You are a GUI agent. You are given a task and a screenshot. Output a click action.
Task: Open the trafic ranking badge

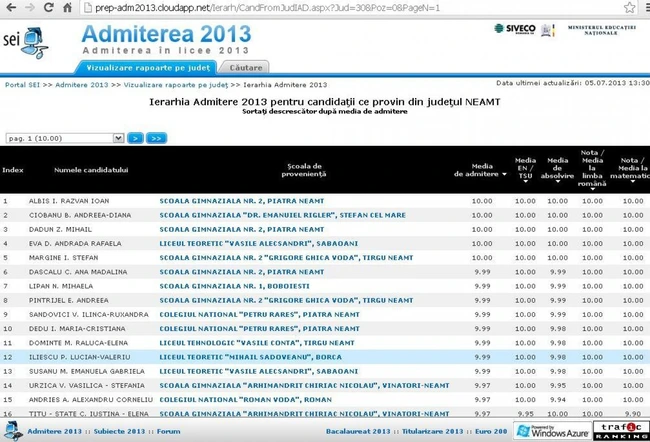click(621, 431)
